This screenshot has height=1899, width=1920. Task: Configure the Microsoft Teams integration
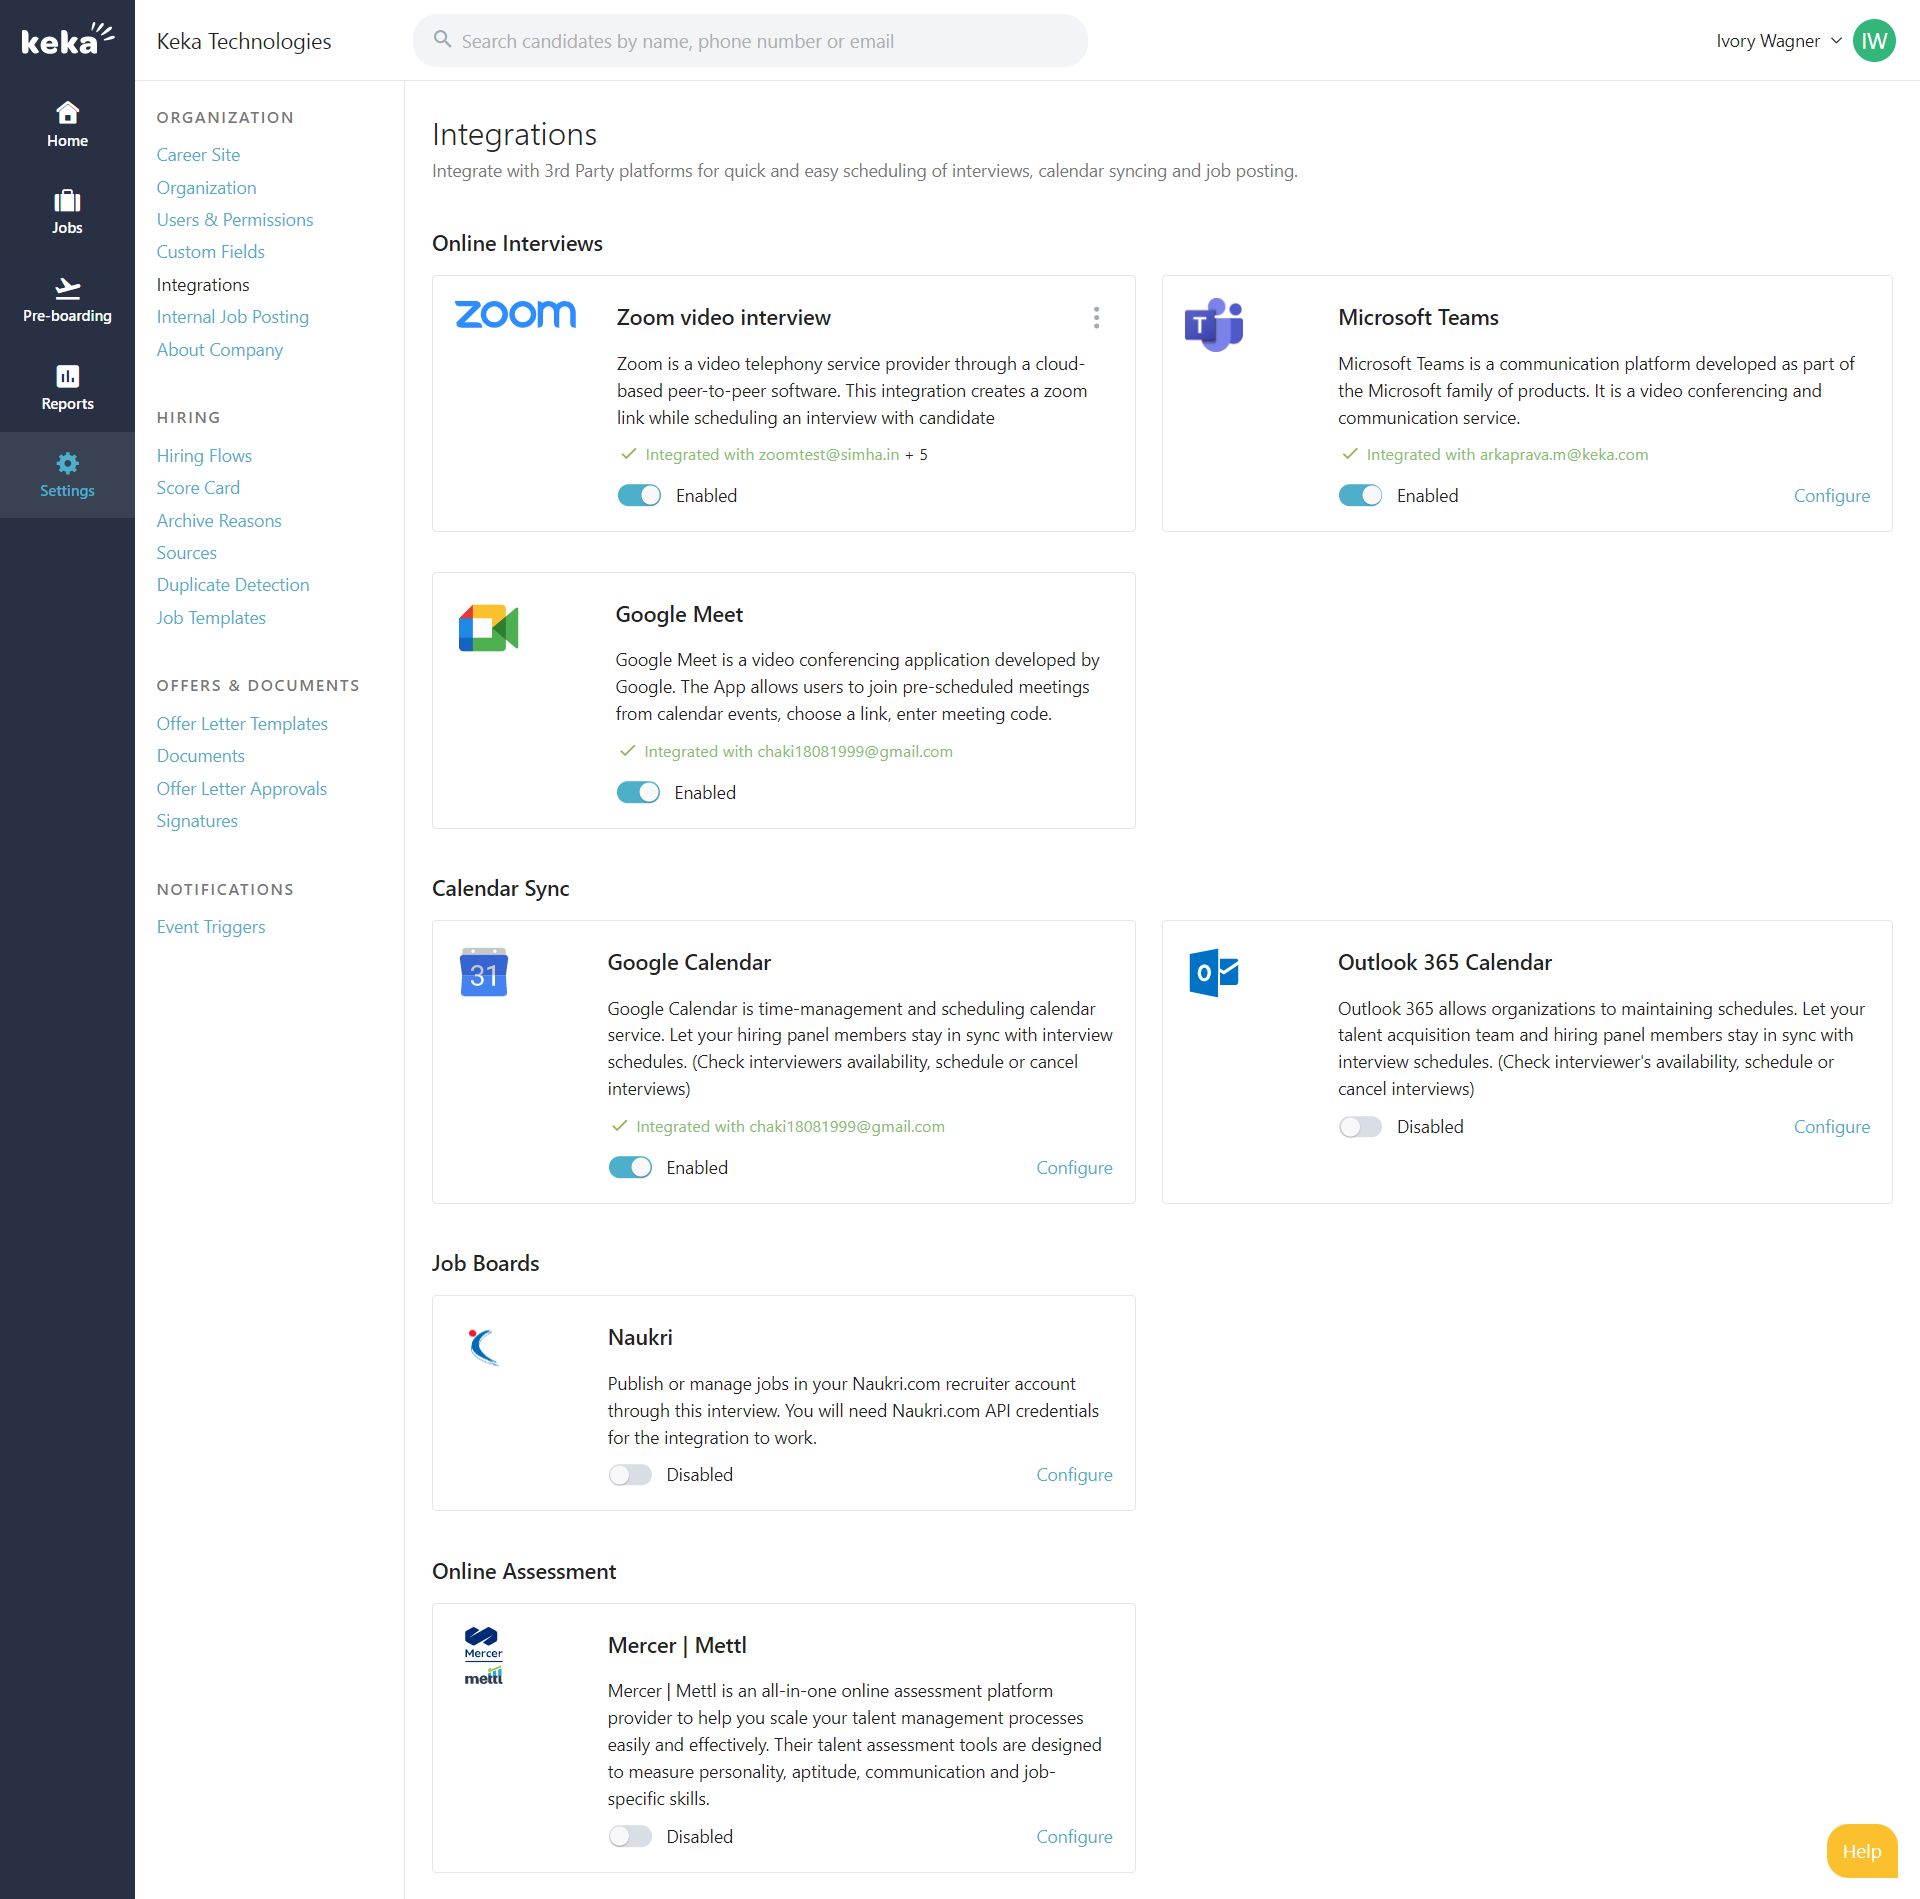click(1831, 496)
